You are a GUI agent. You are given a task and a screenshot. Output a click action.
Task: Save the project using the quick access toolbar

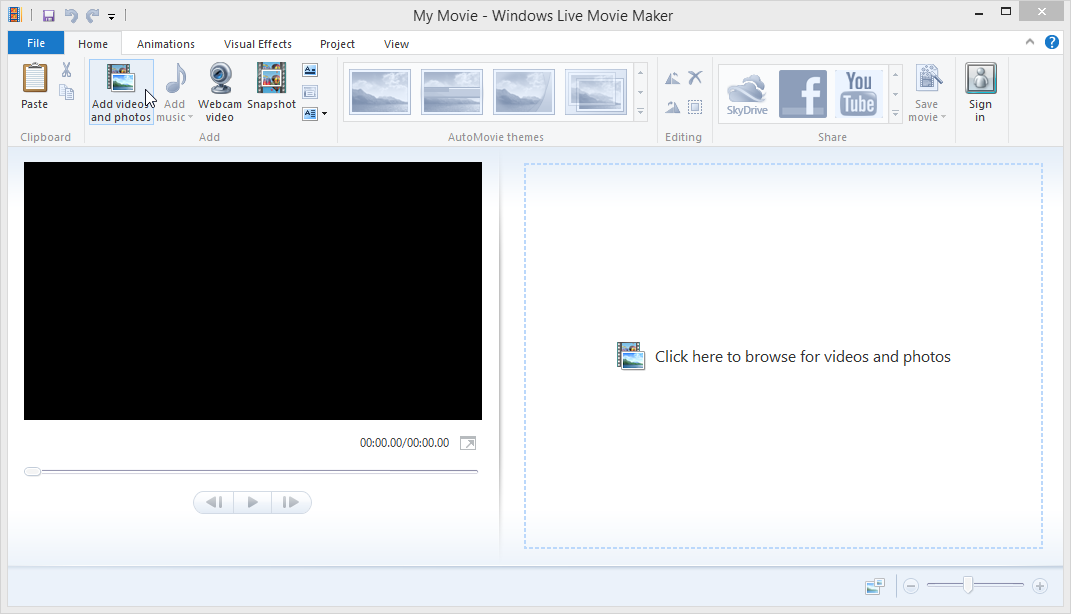(47, 15)
